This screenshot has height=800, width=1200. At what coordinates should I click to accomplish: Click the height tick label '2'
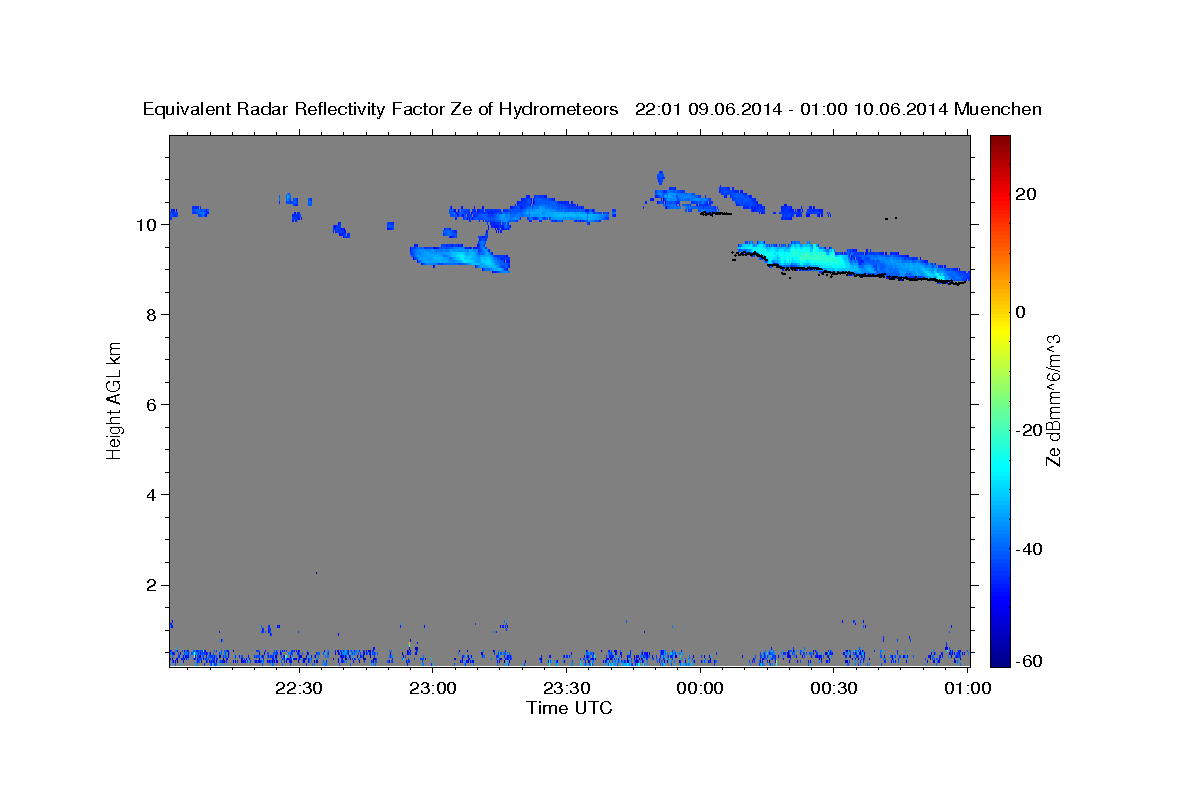click(149, 585)
